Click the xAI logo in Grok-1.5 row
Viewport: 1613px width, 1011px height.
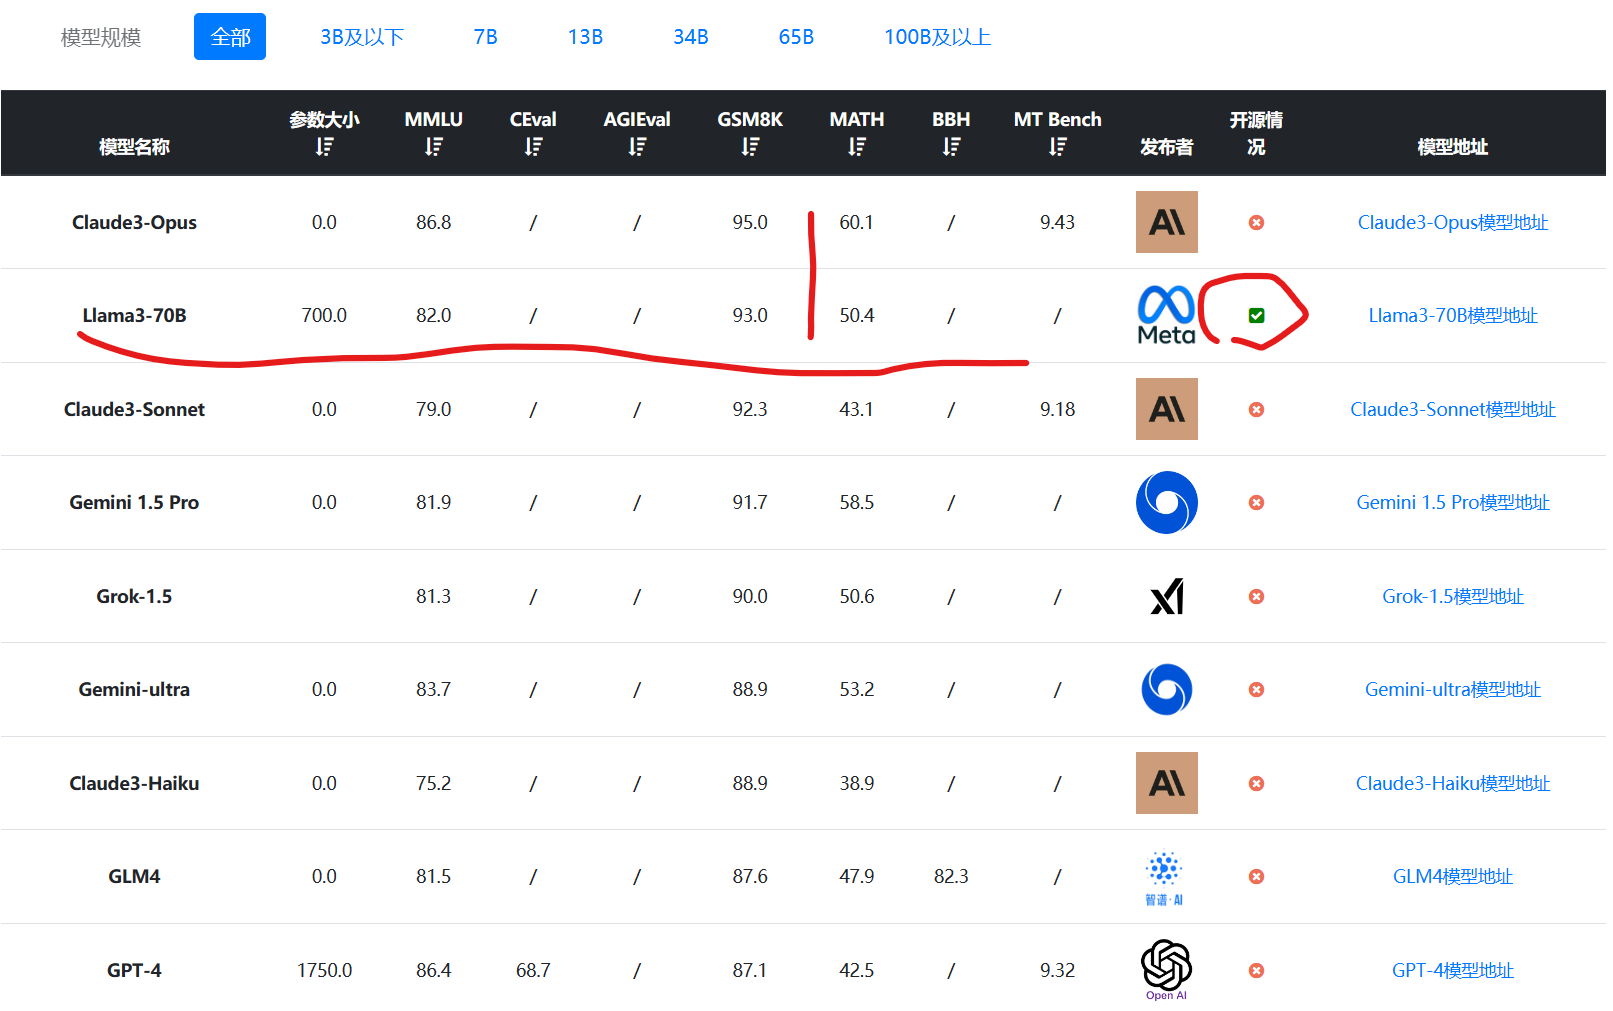[x=1166, y=596]
